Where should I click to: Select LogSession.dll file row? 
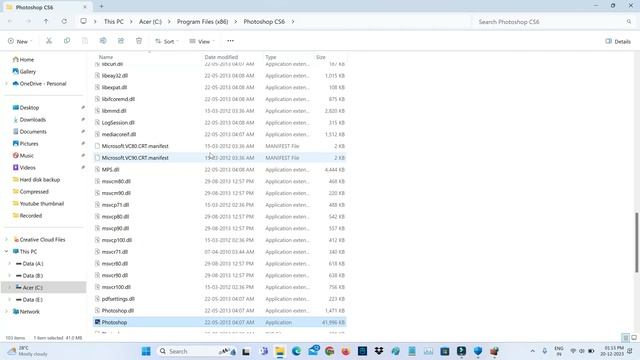point(220,122)
